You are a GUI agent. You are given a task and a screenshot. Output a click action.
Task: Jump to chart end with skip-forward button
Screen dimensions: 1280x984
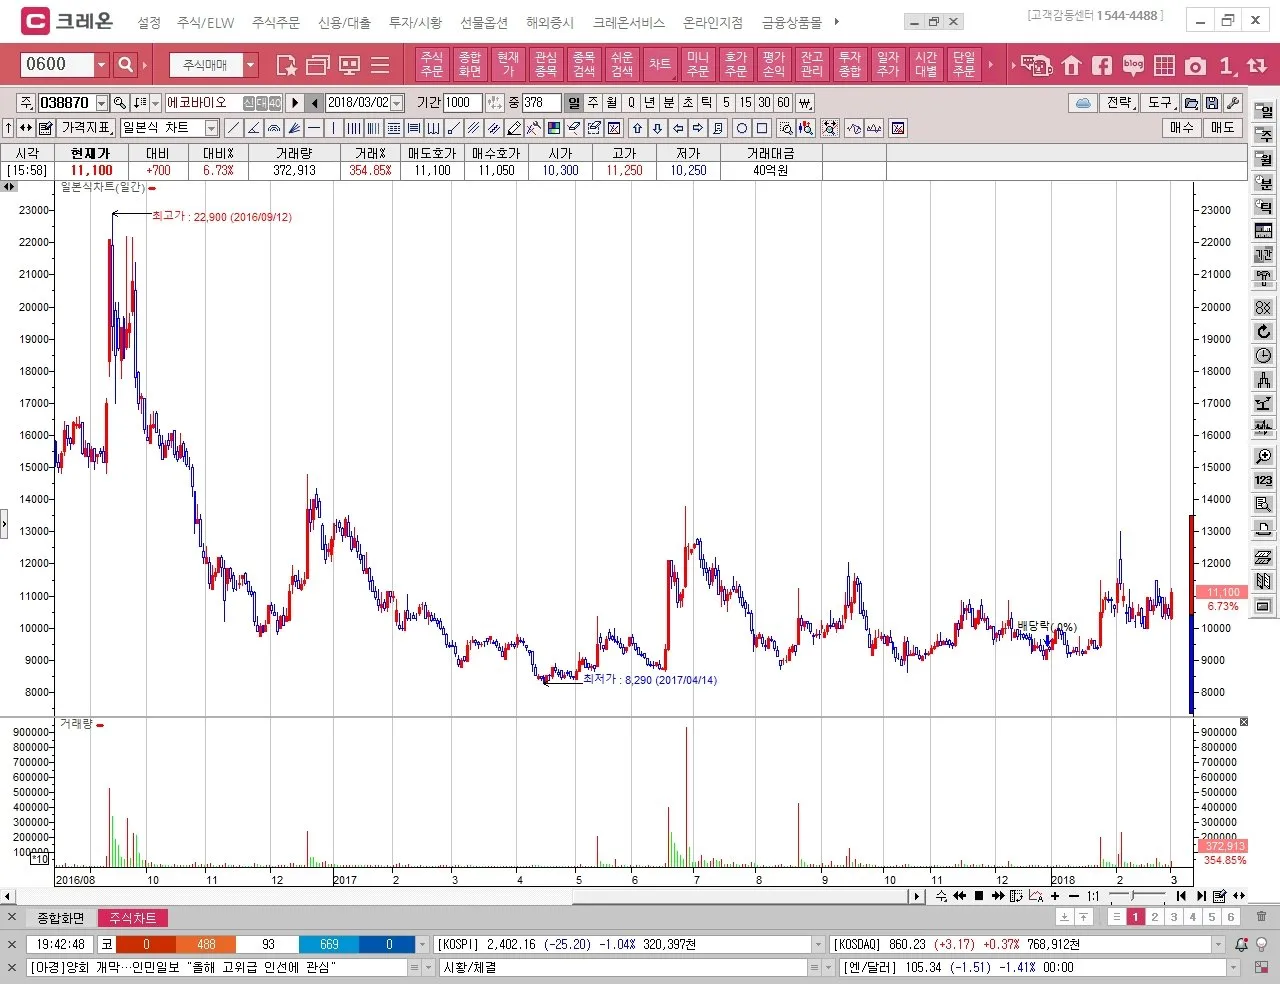1201,896
